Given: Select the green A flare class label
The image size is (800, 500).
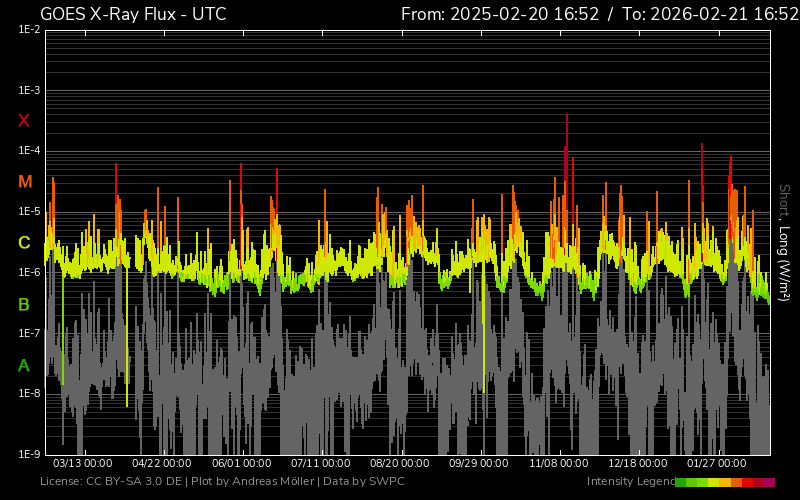Looking at the screenshot, I should click(24, 366).
